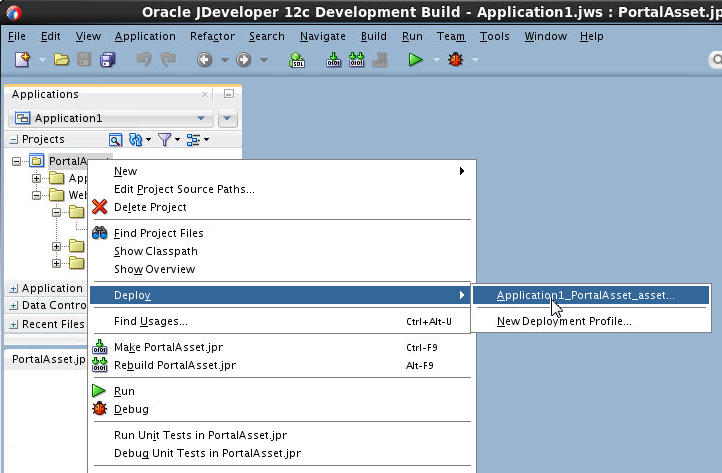Open the Build menu
The height and width of the screenshot is (473, 722).
coord(374,36)
